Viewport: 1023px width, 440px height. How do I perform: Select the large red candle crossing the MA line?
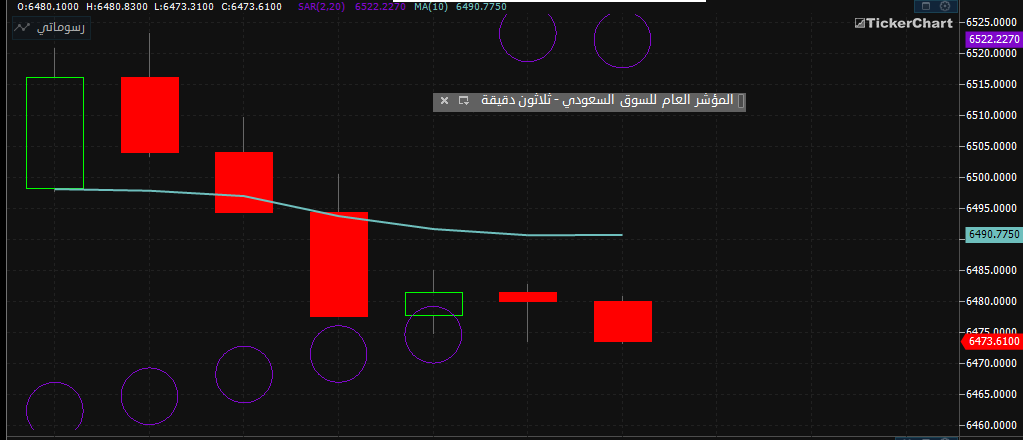pyautogui.click(x=339, y=264)
